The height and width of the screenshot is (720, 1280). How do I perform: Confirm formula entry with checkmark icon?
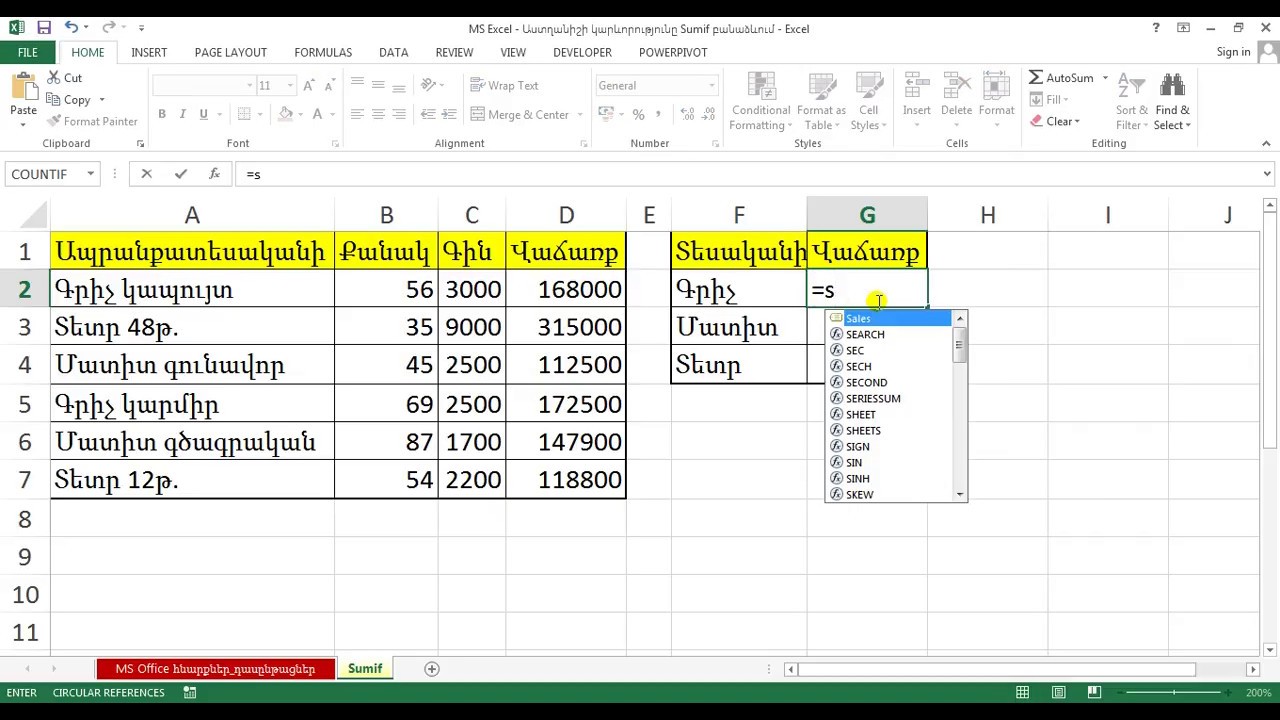180,174
